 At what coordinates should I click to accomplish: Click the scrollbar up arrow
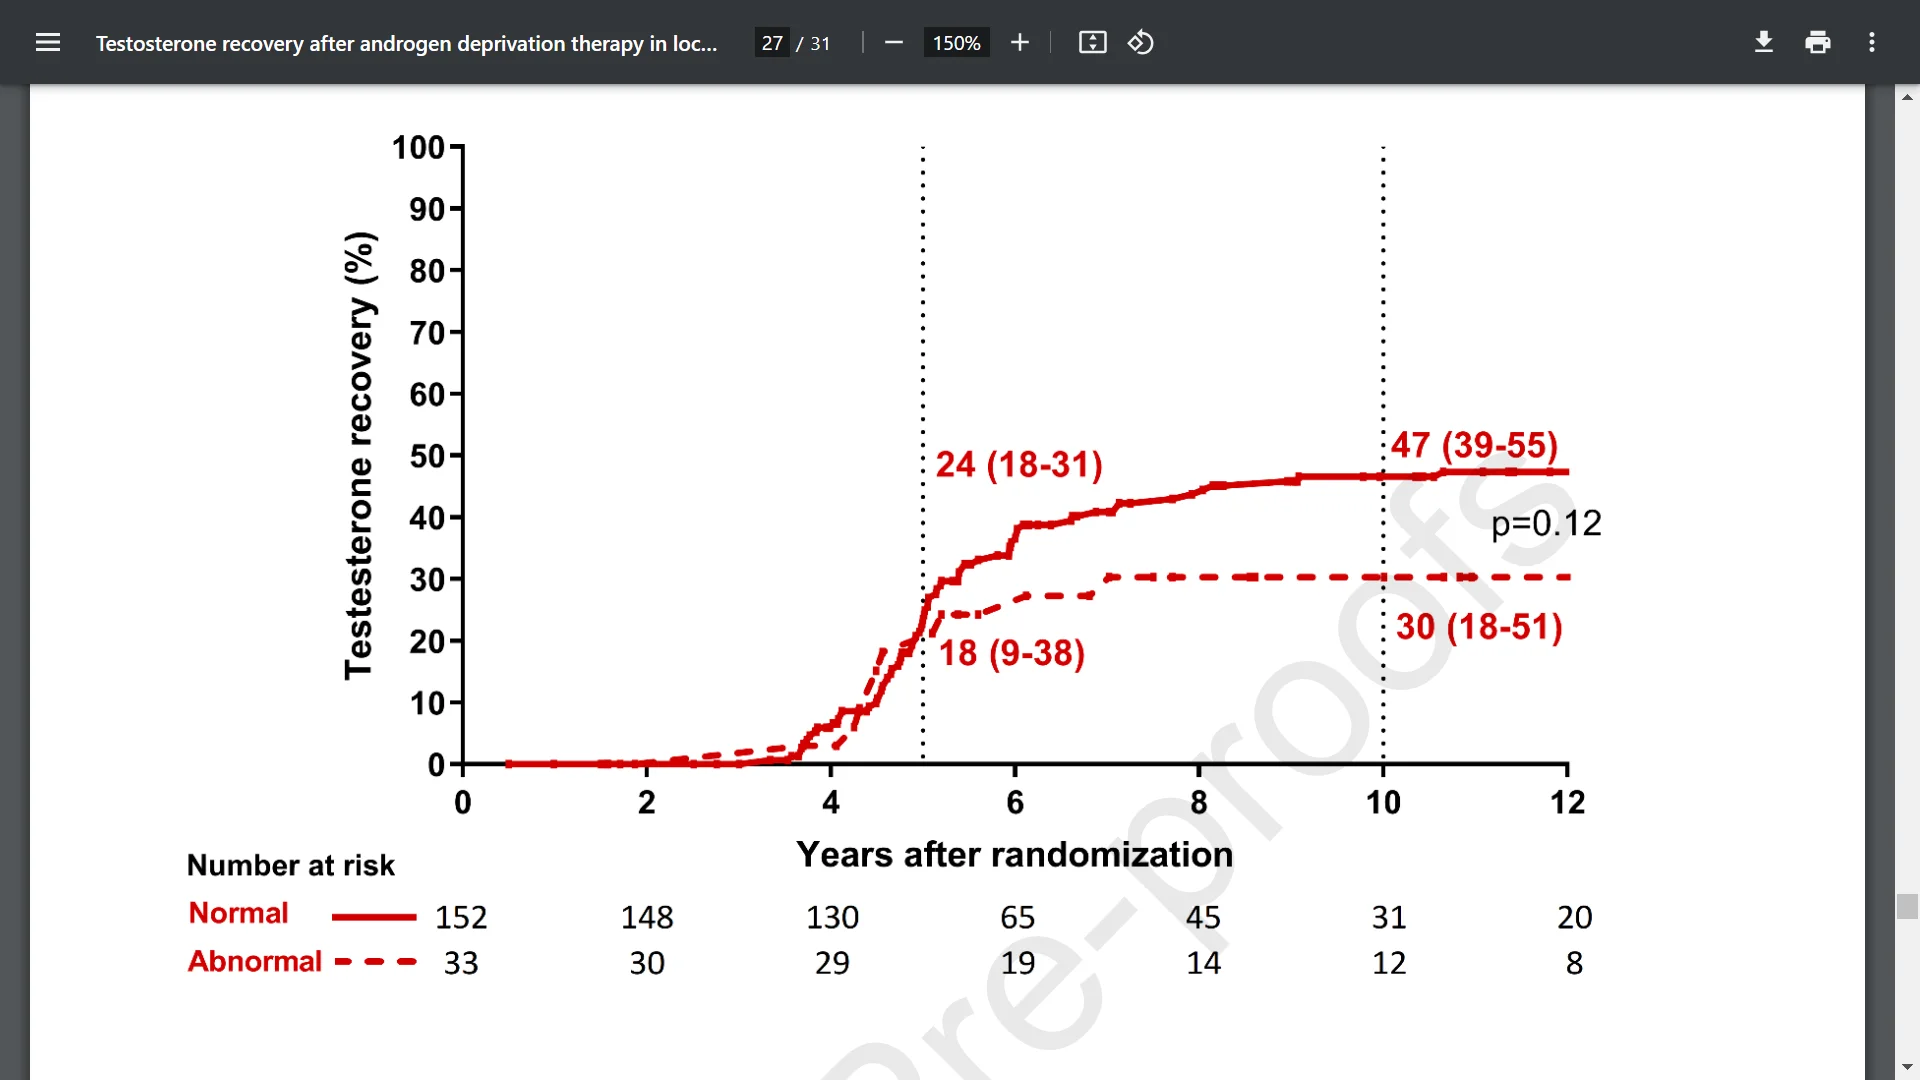pyautogui.click(x=1907, y=97)
